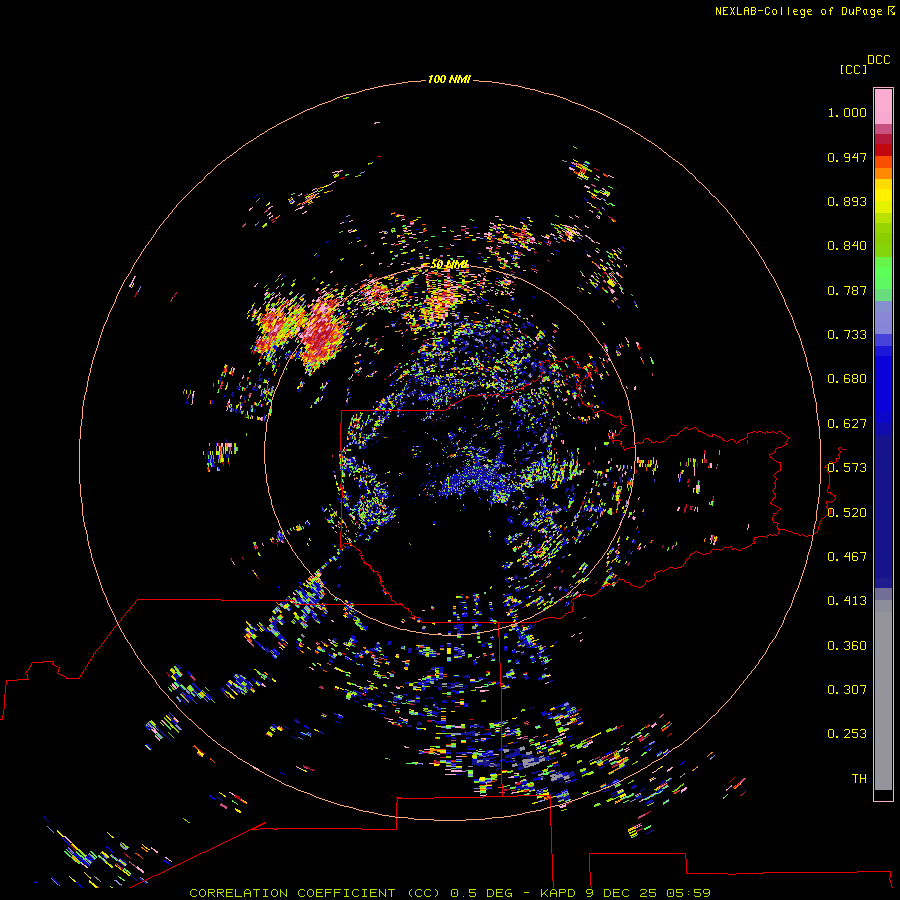This screenshot has width=900, height=900.
Task: Click the 0.840 scale value
Action: coord(847,246)
